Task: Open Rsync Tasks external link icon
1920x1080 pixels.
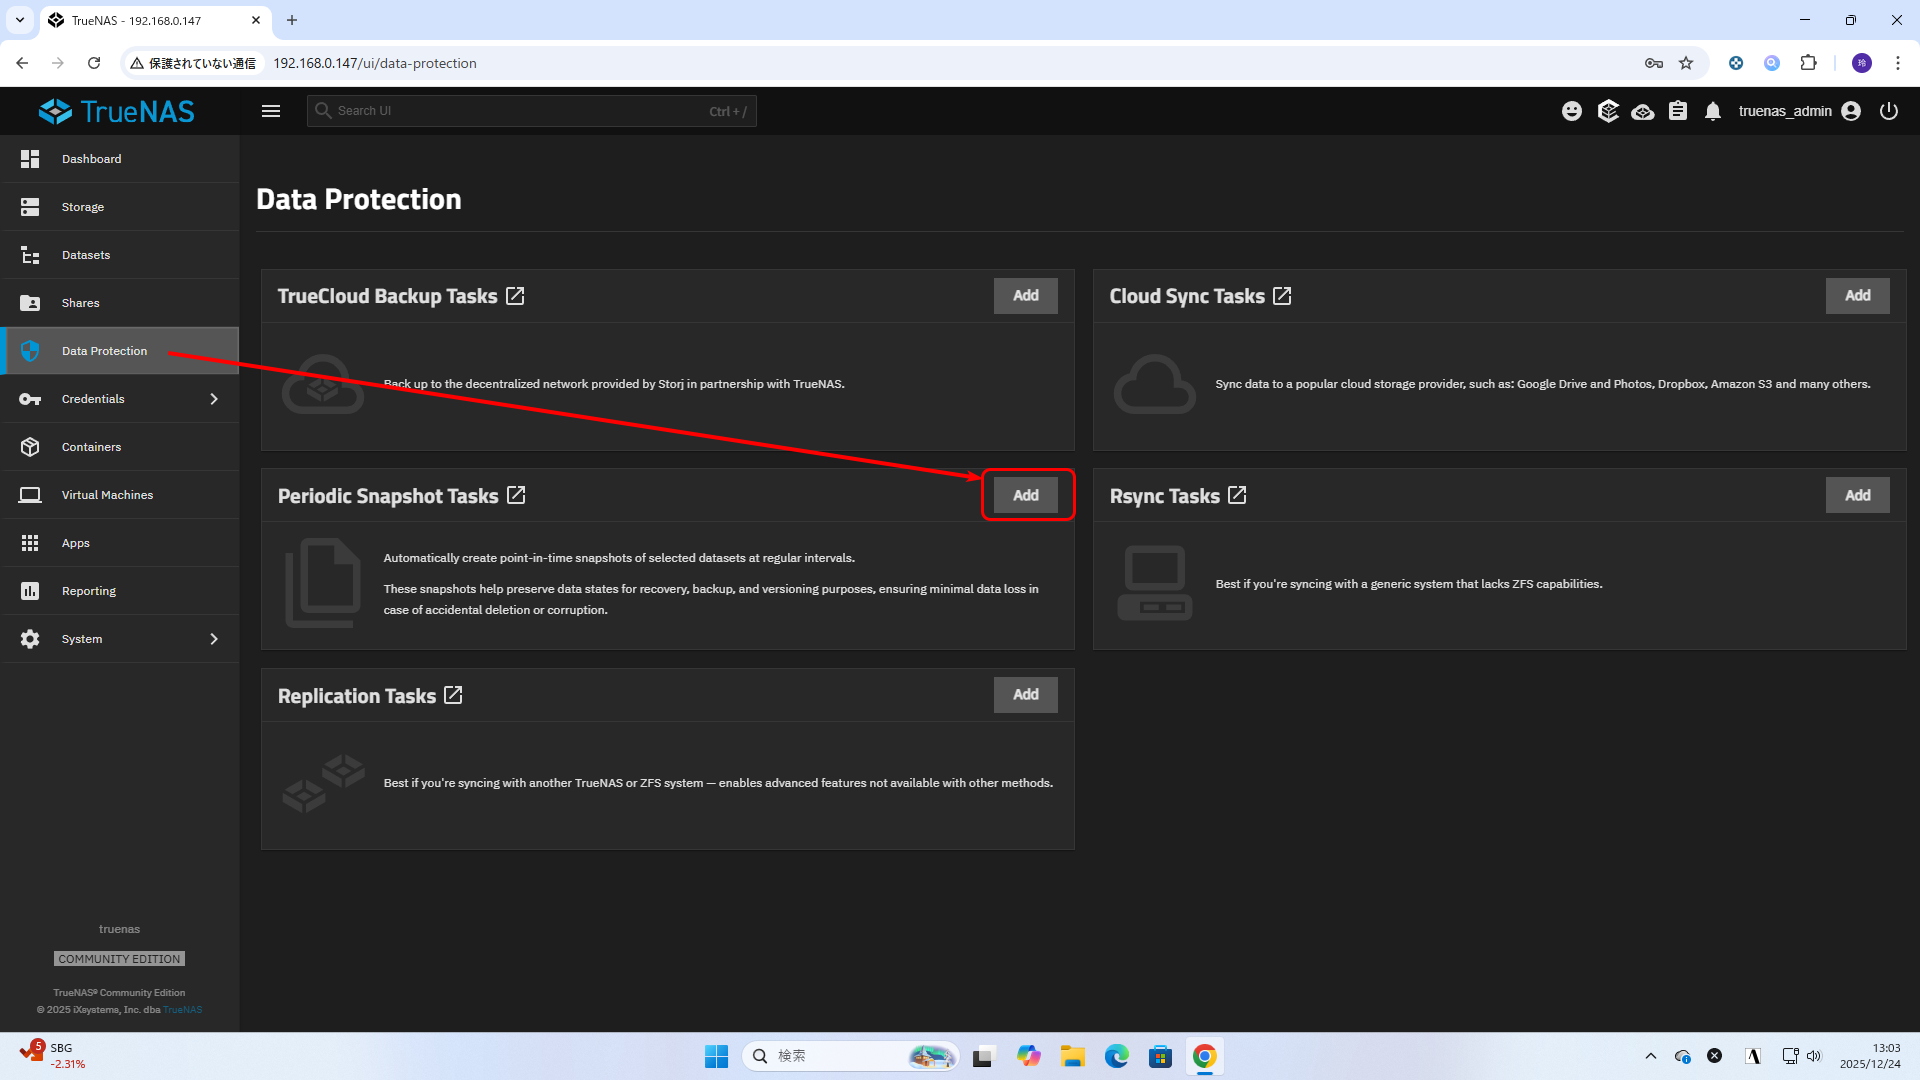Action: click(x=1237, y=496)
